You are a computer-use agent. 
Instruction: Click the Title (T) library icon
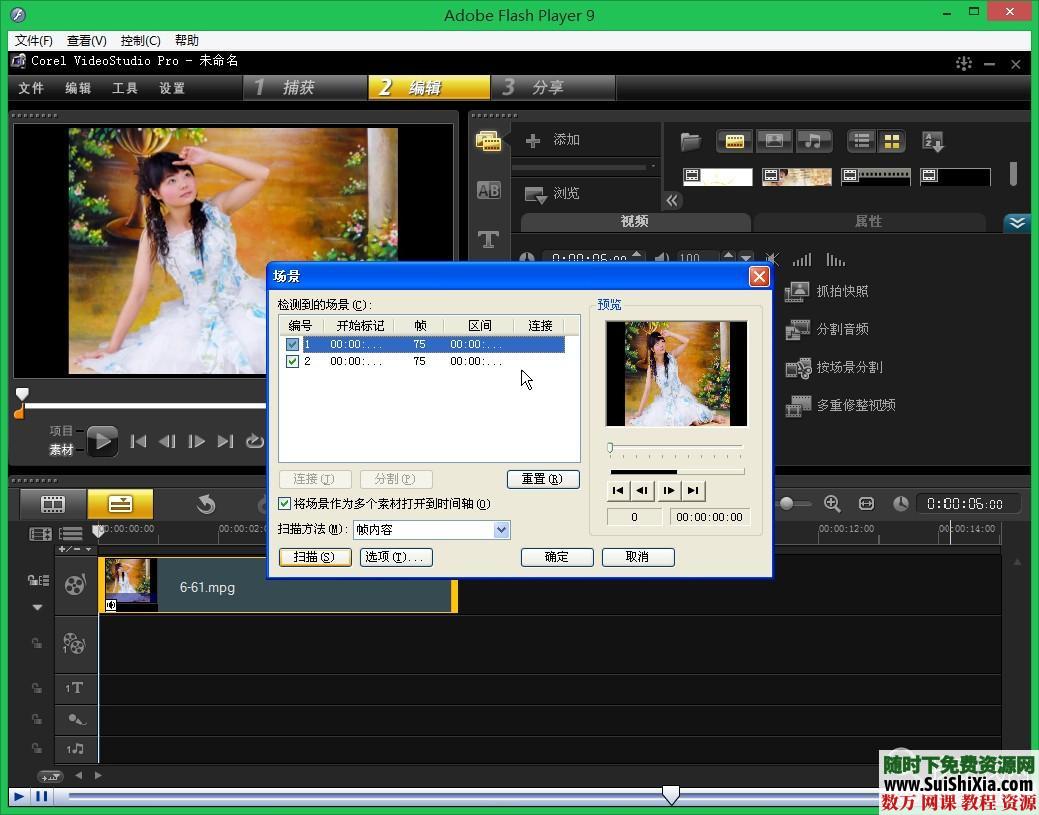[x=488, y=239]
